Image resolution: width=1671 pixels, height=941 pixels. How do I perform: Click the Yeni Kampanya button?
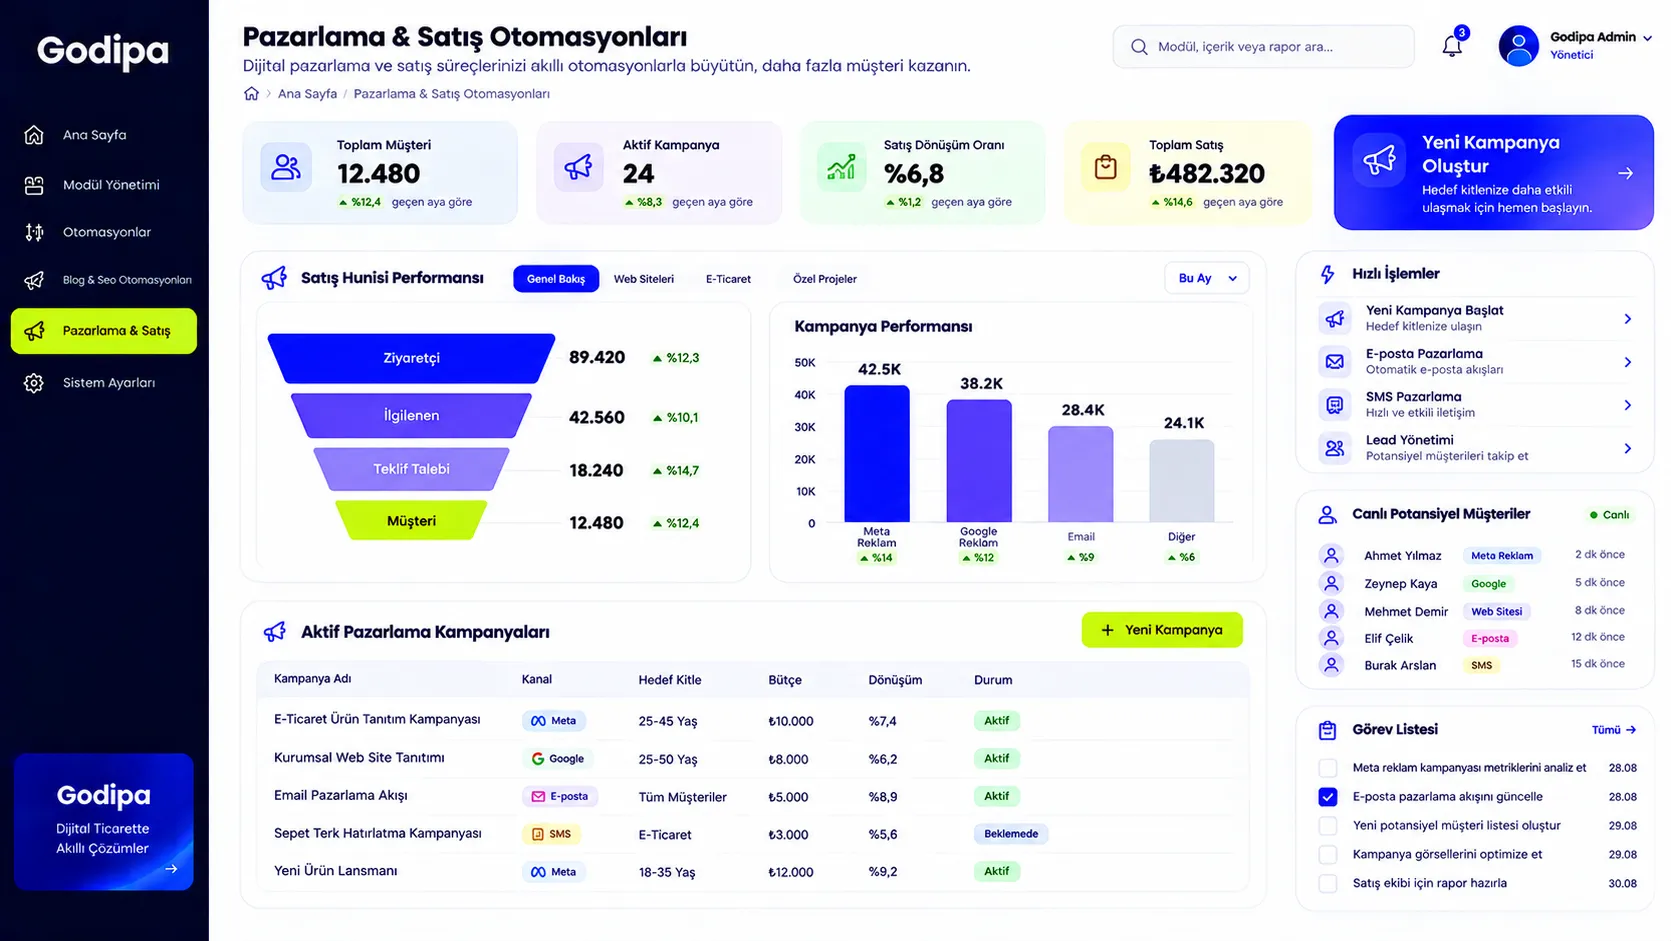point(1162,630)
